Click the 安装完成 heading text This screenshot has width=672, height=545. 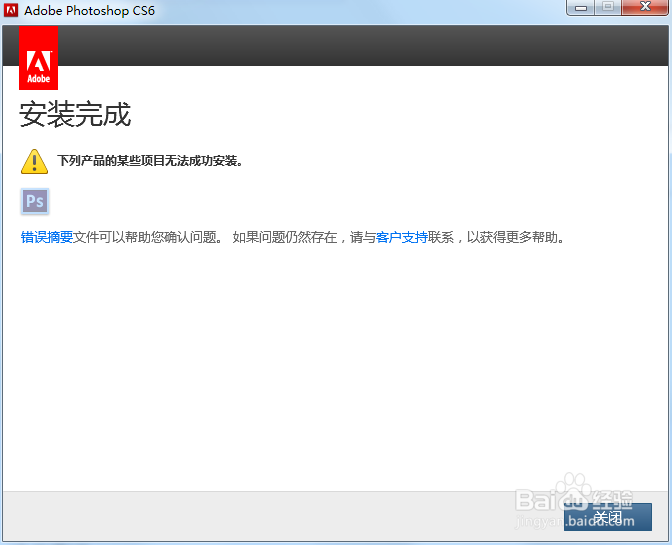tap(75, 114)
